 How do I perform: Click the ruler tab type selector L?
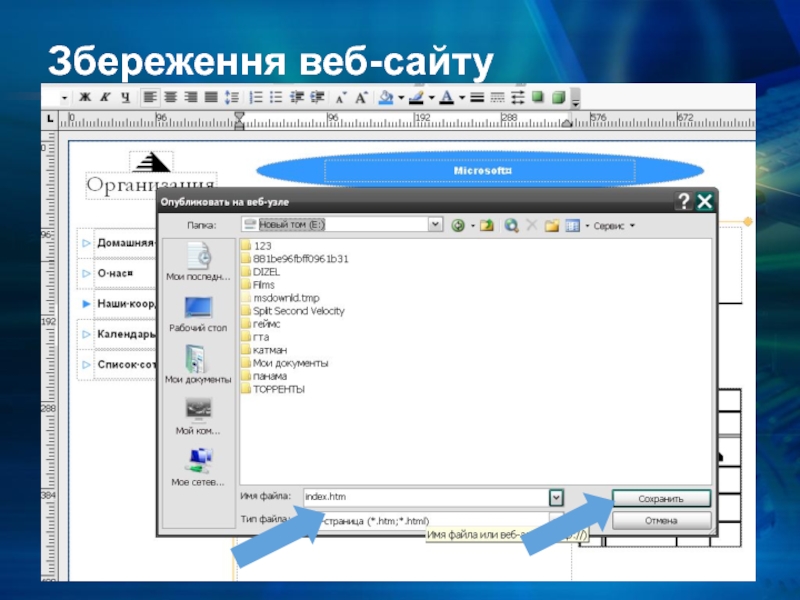49,119
